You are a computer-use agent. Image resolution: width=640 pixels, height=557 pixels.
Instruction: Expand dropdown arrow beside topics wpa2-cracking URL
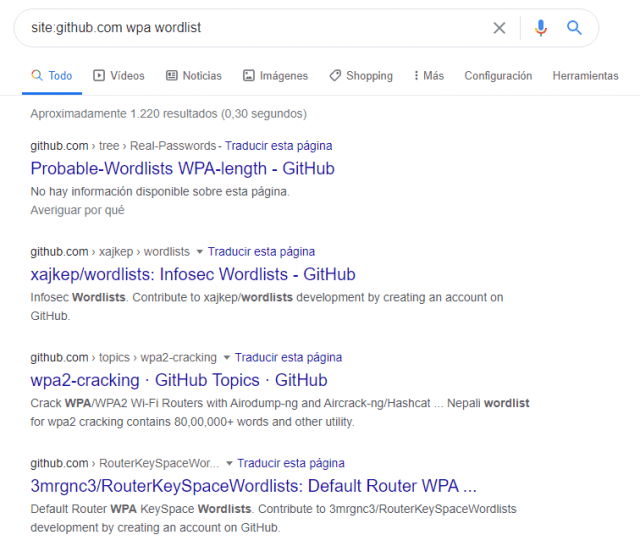coord(226,358)
